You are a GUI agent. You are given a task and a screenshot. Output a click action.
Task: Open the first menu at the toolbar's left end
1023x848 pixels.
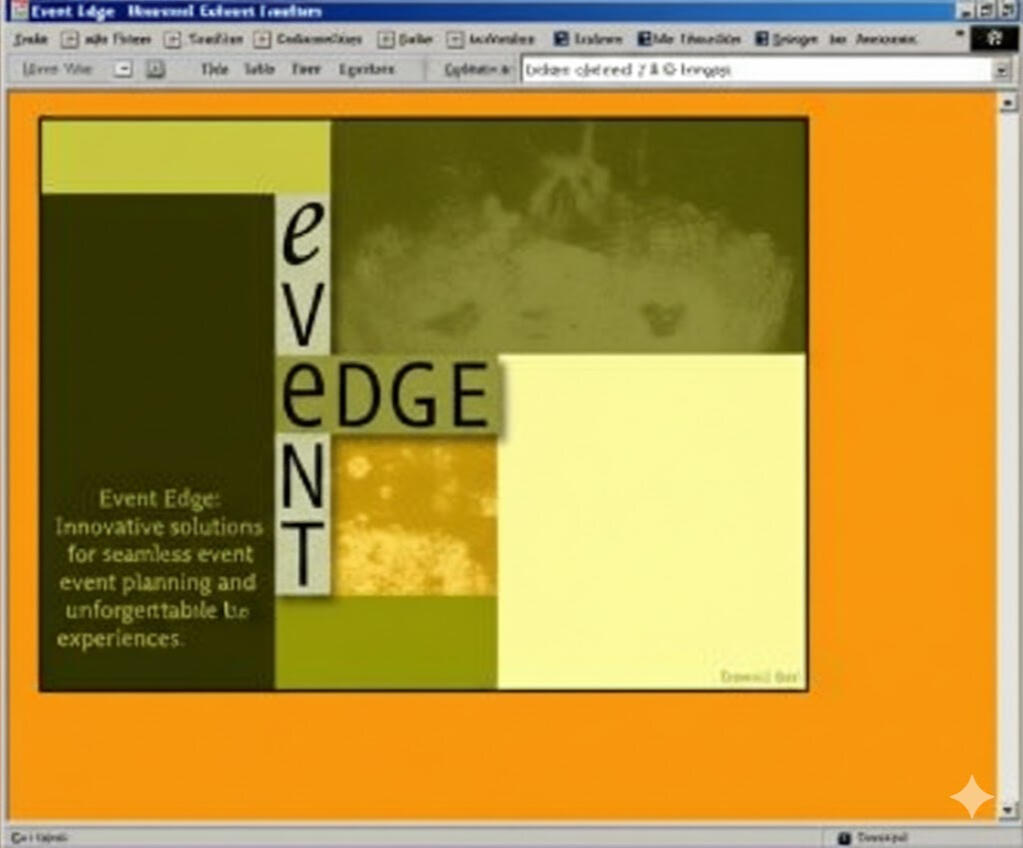pos(31,39)
